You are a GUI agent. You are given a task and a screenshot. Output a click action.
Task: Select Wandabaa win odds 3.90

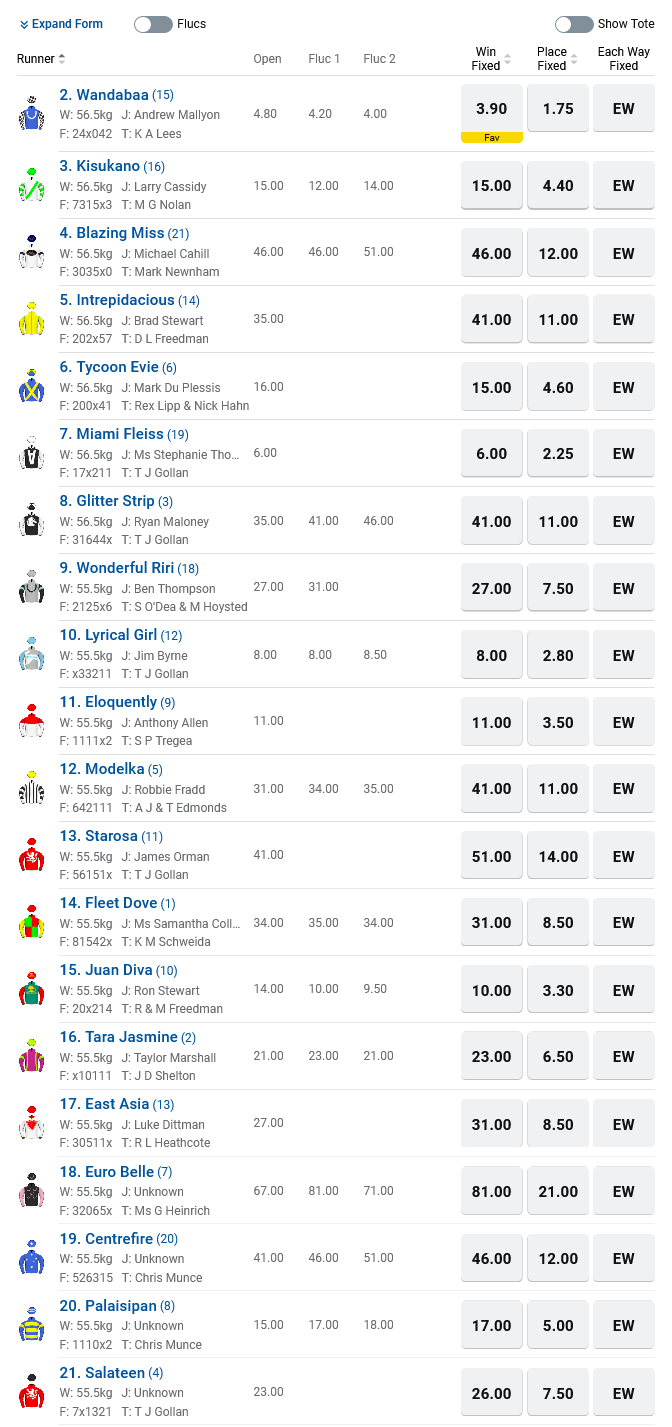click(491, 109)
